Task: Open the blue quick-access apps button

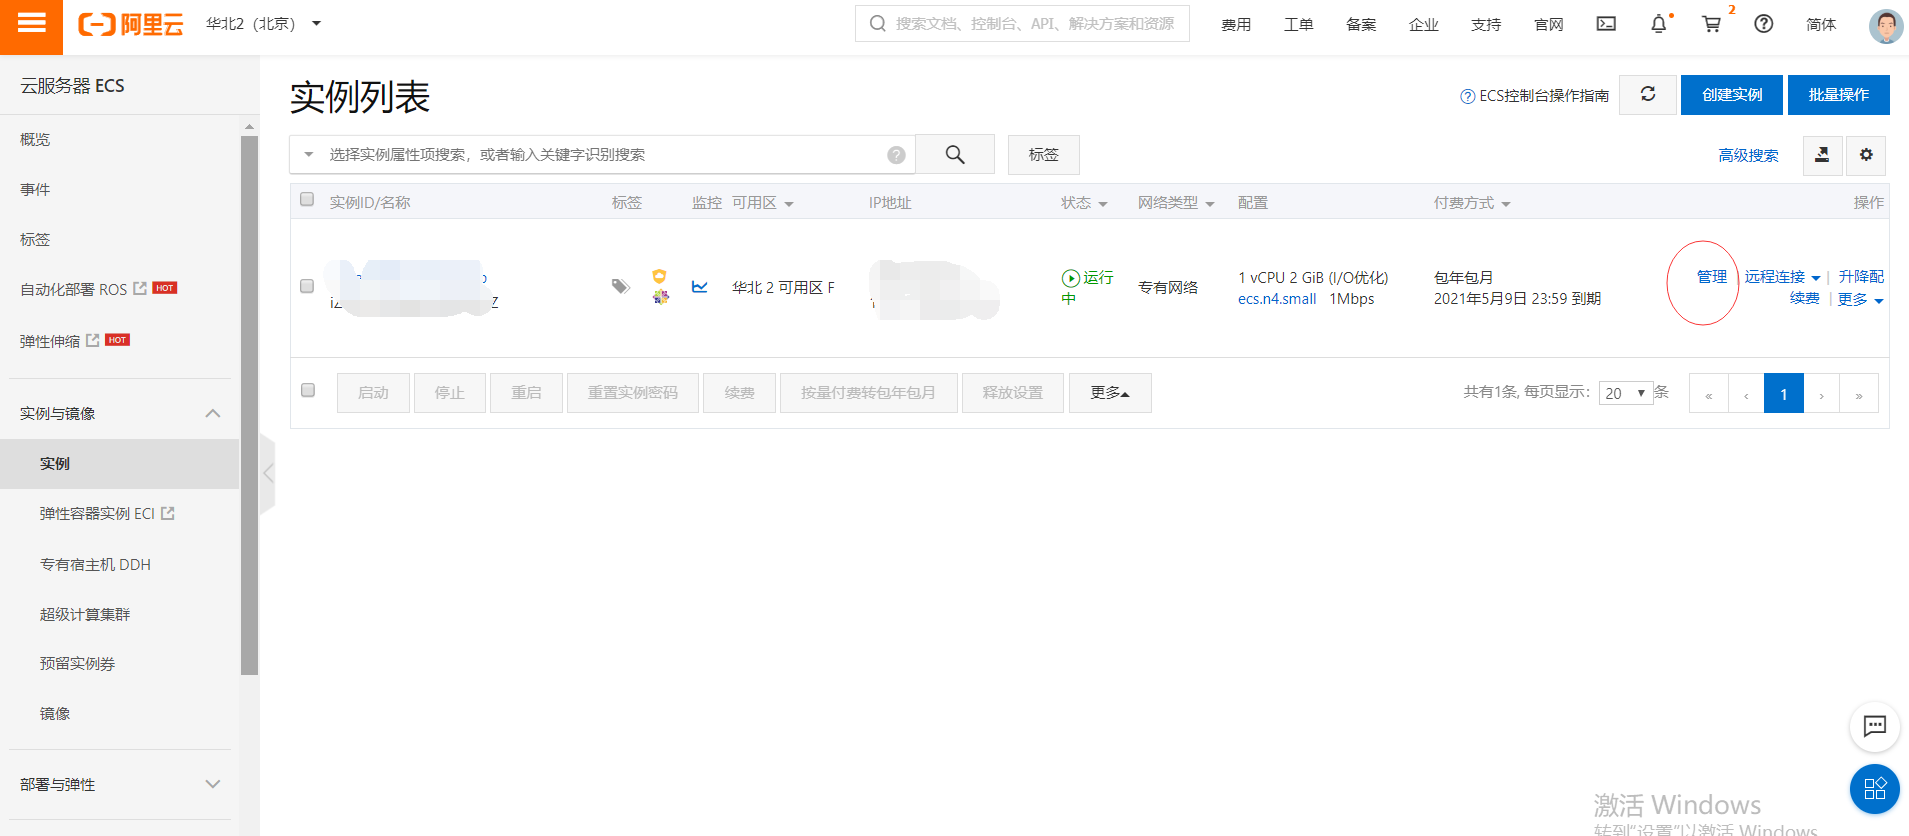Action: pyautogui.click(x=1874, y=788)
